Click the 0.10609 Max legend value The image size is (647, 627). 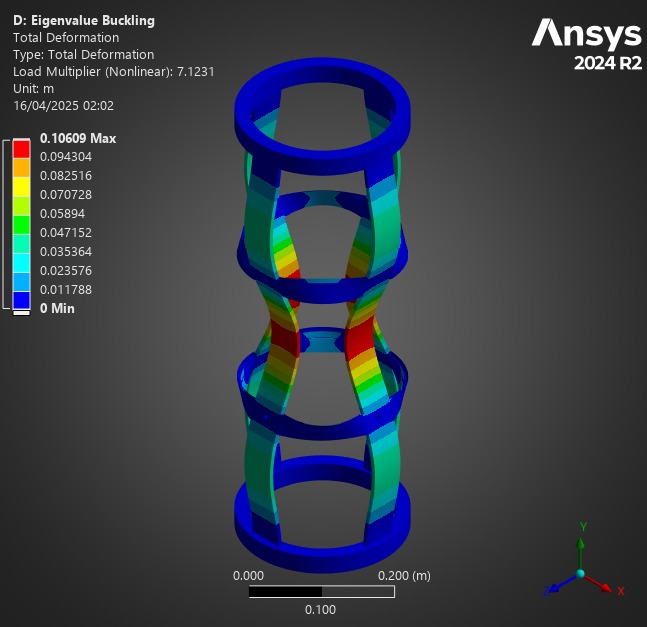pyautogui.click(x=77, y=138)
